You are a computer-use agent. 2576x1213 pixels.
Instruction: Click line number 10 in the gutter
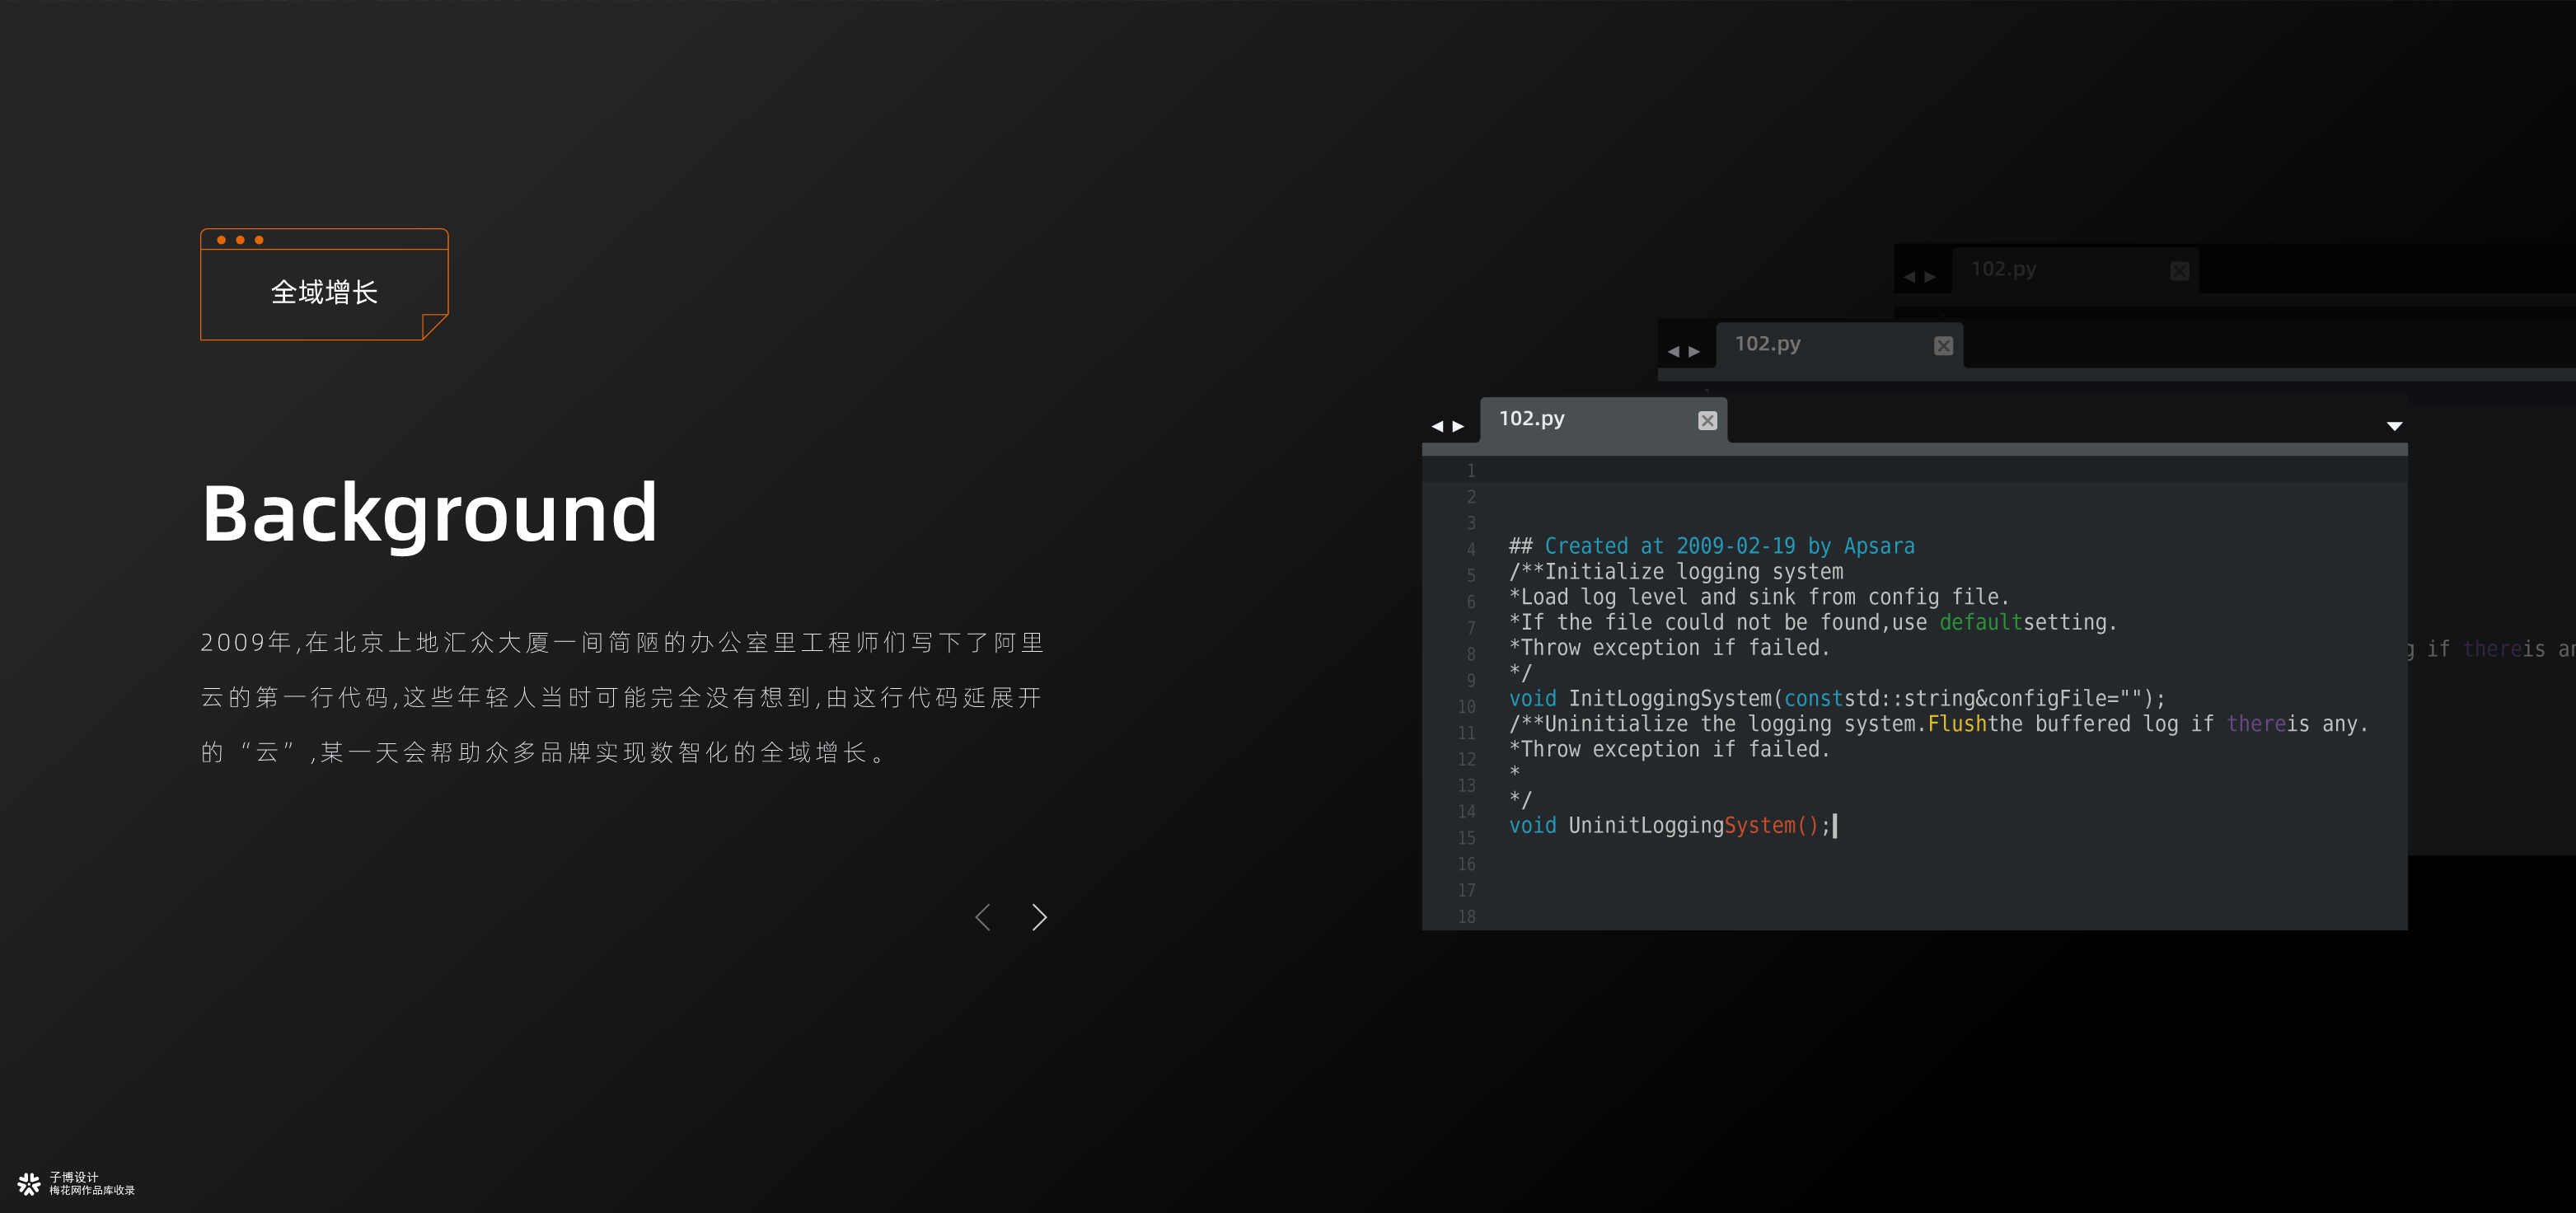1466,707
